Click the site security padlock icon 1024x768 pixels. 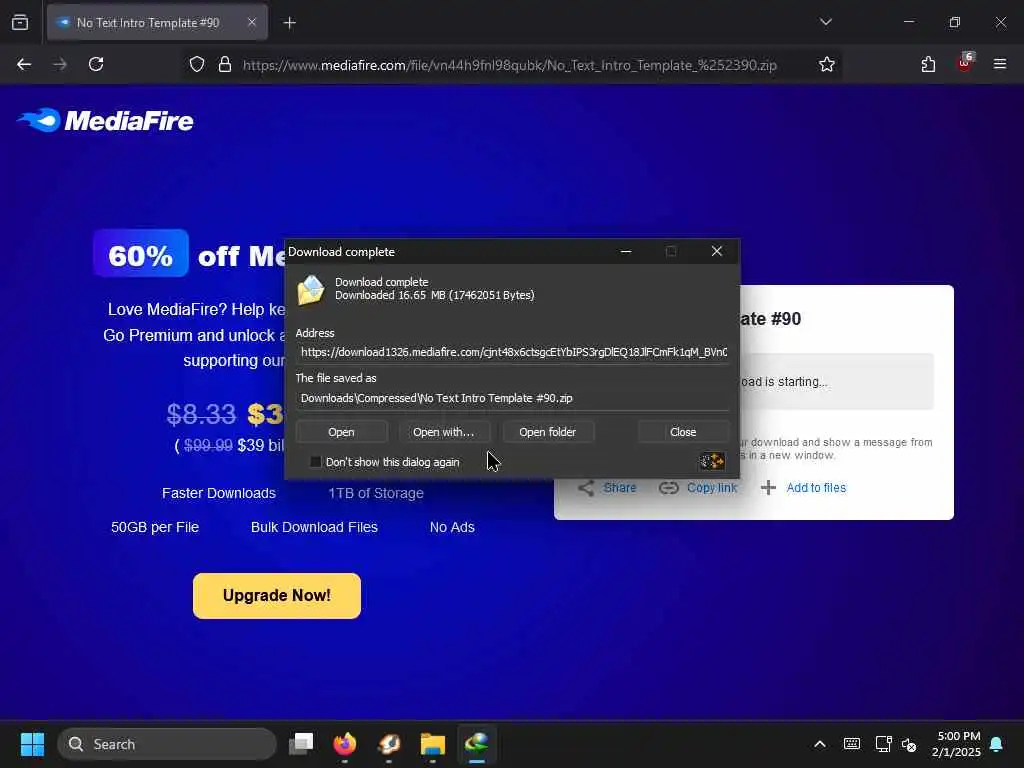(x=225, y=64)
